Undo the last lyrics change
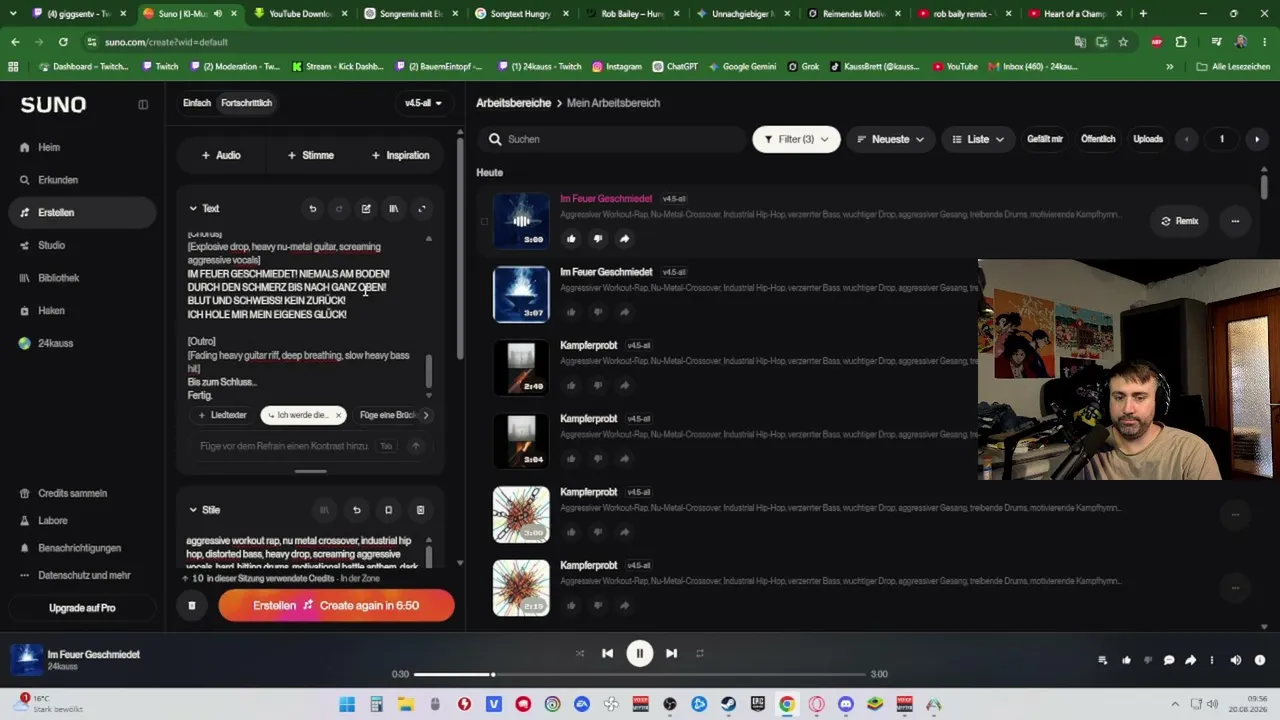Screen dimensions: 1280x720 coord(313,209)
